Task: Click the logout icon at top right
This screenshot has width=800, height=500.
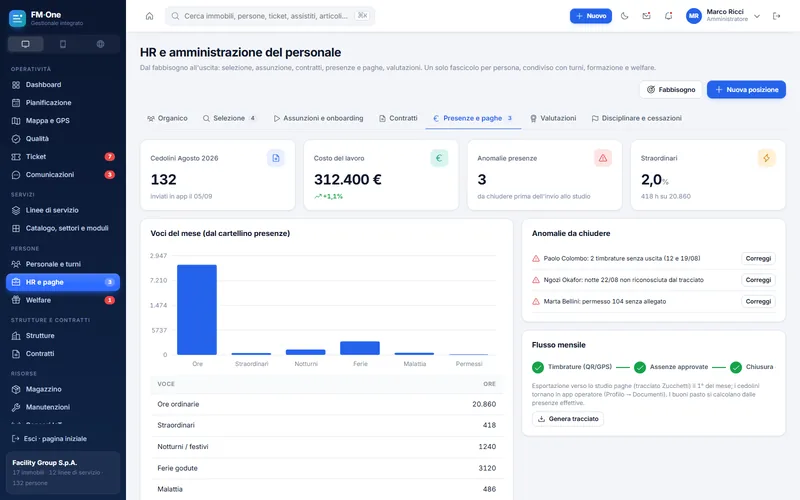Action: tap(777, 16)
